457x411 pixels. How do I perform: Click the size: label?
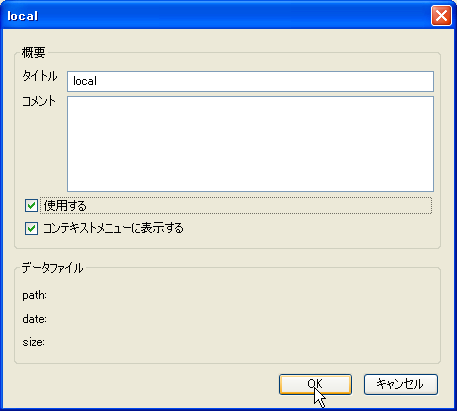(x=33, y=342)
